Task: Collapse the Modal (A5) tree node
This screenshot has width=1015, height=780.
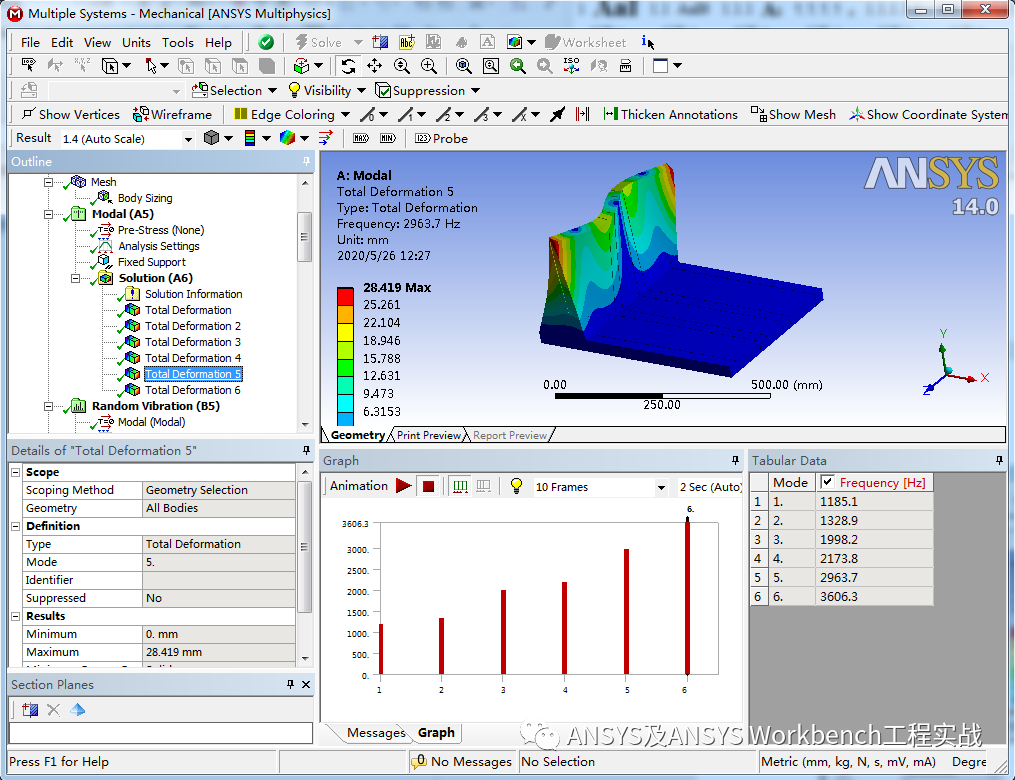Action: (x=49, y=214)
